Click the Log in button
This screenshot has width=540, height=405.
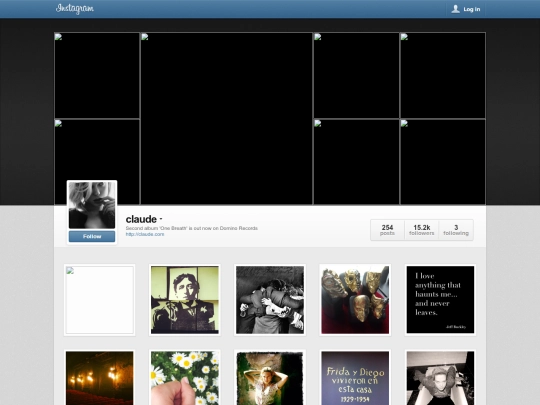tap(466, 9)
